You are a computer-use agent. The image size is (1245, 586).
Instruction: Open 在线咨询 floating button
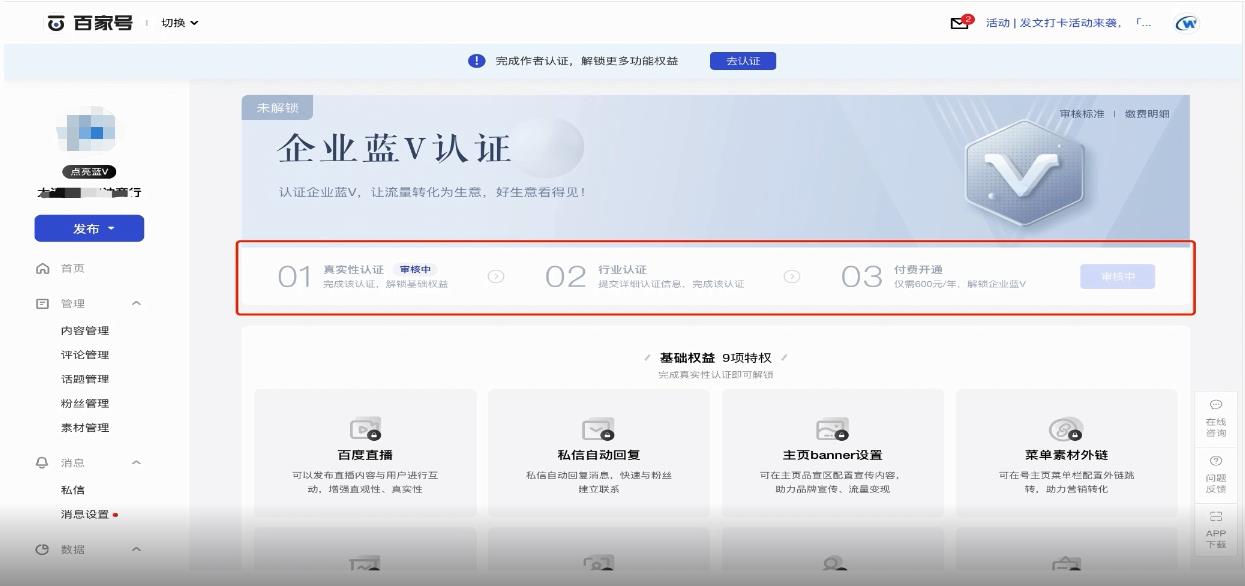1216,418
